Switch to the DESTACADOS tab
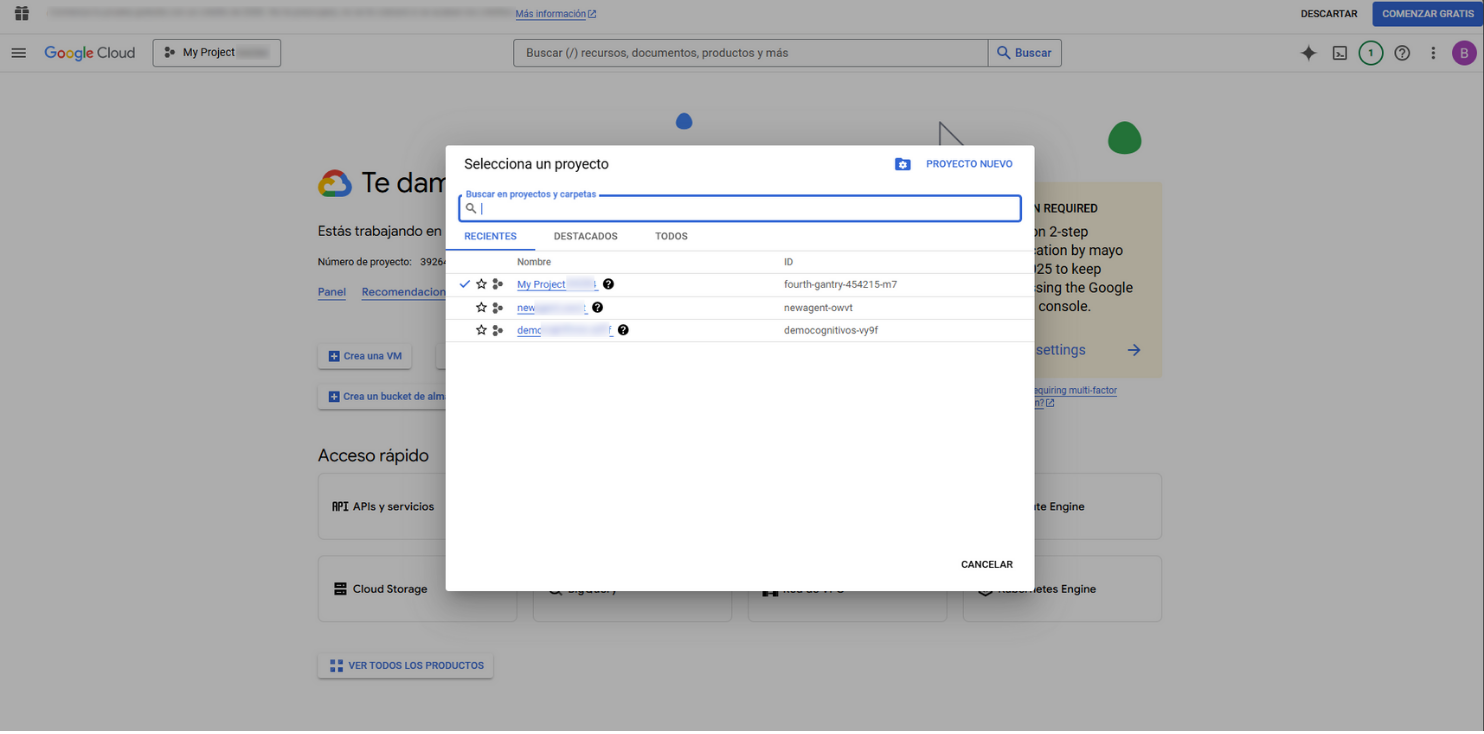This screenshot has width=1484, height=734. coord(586,237)
